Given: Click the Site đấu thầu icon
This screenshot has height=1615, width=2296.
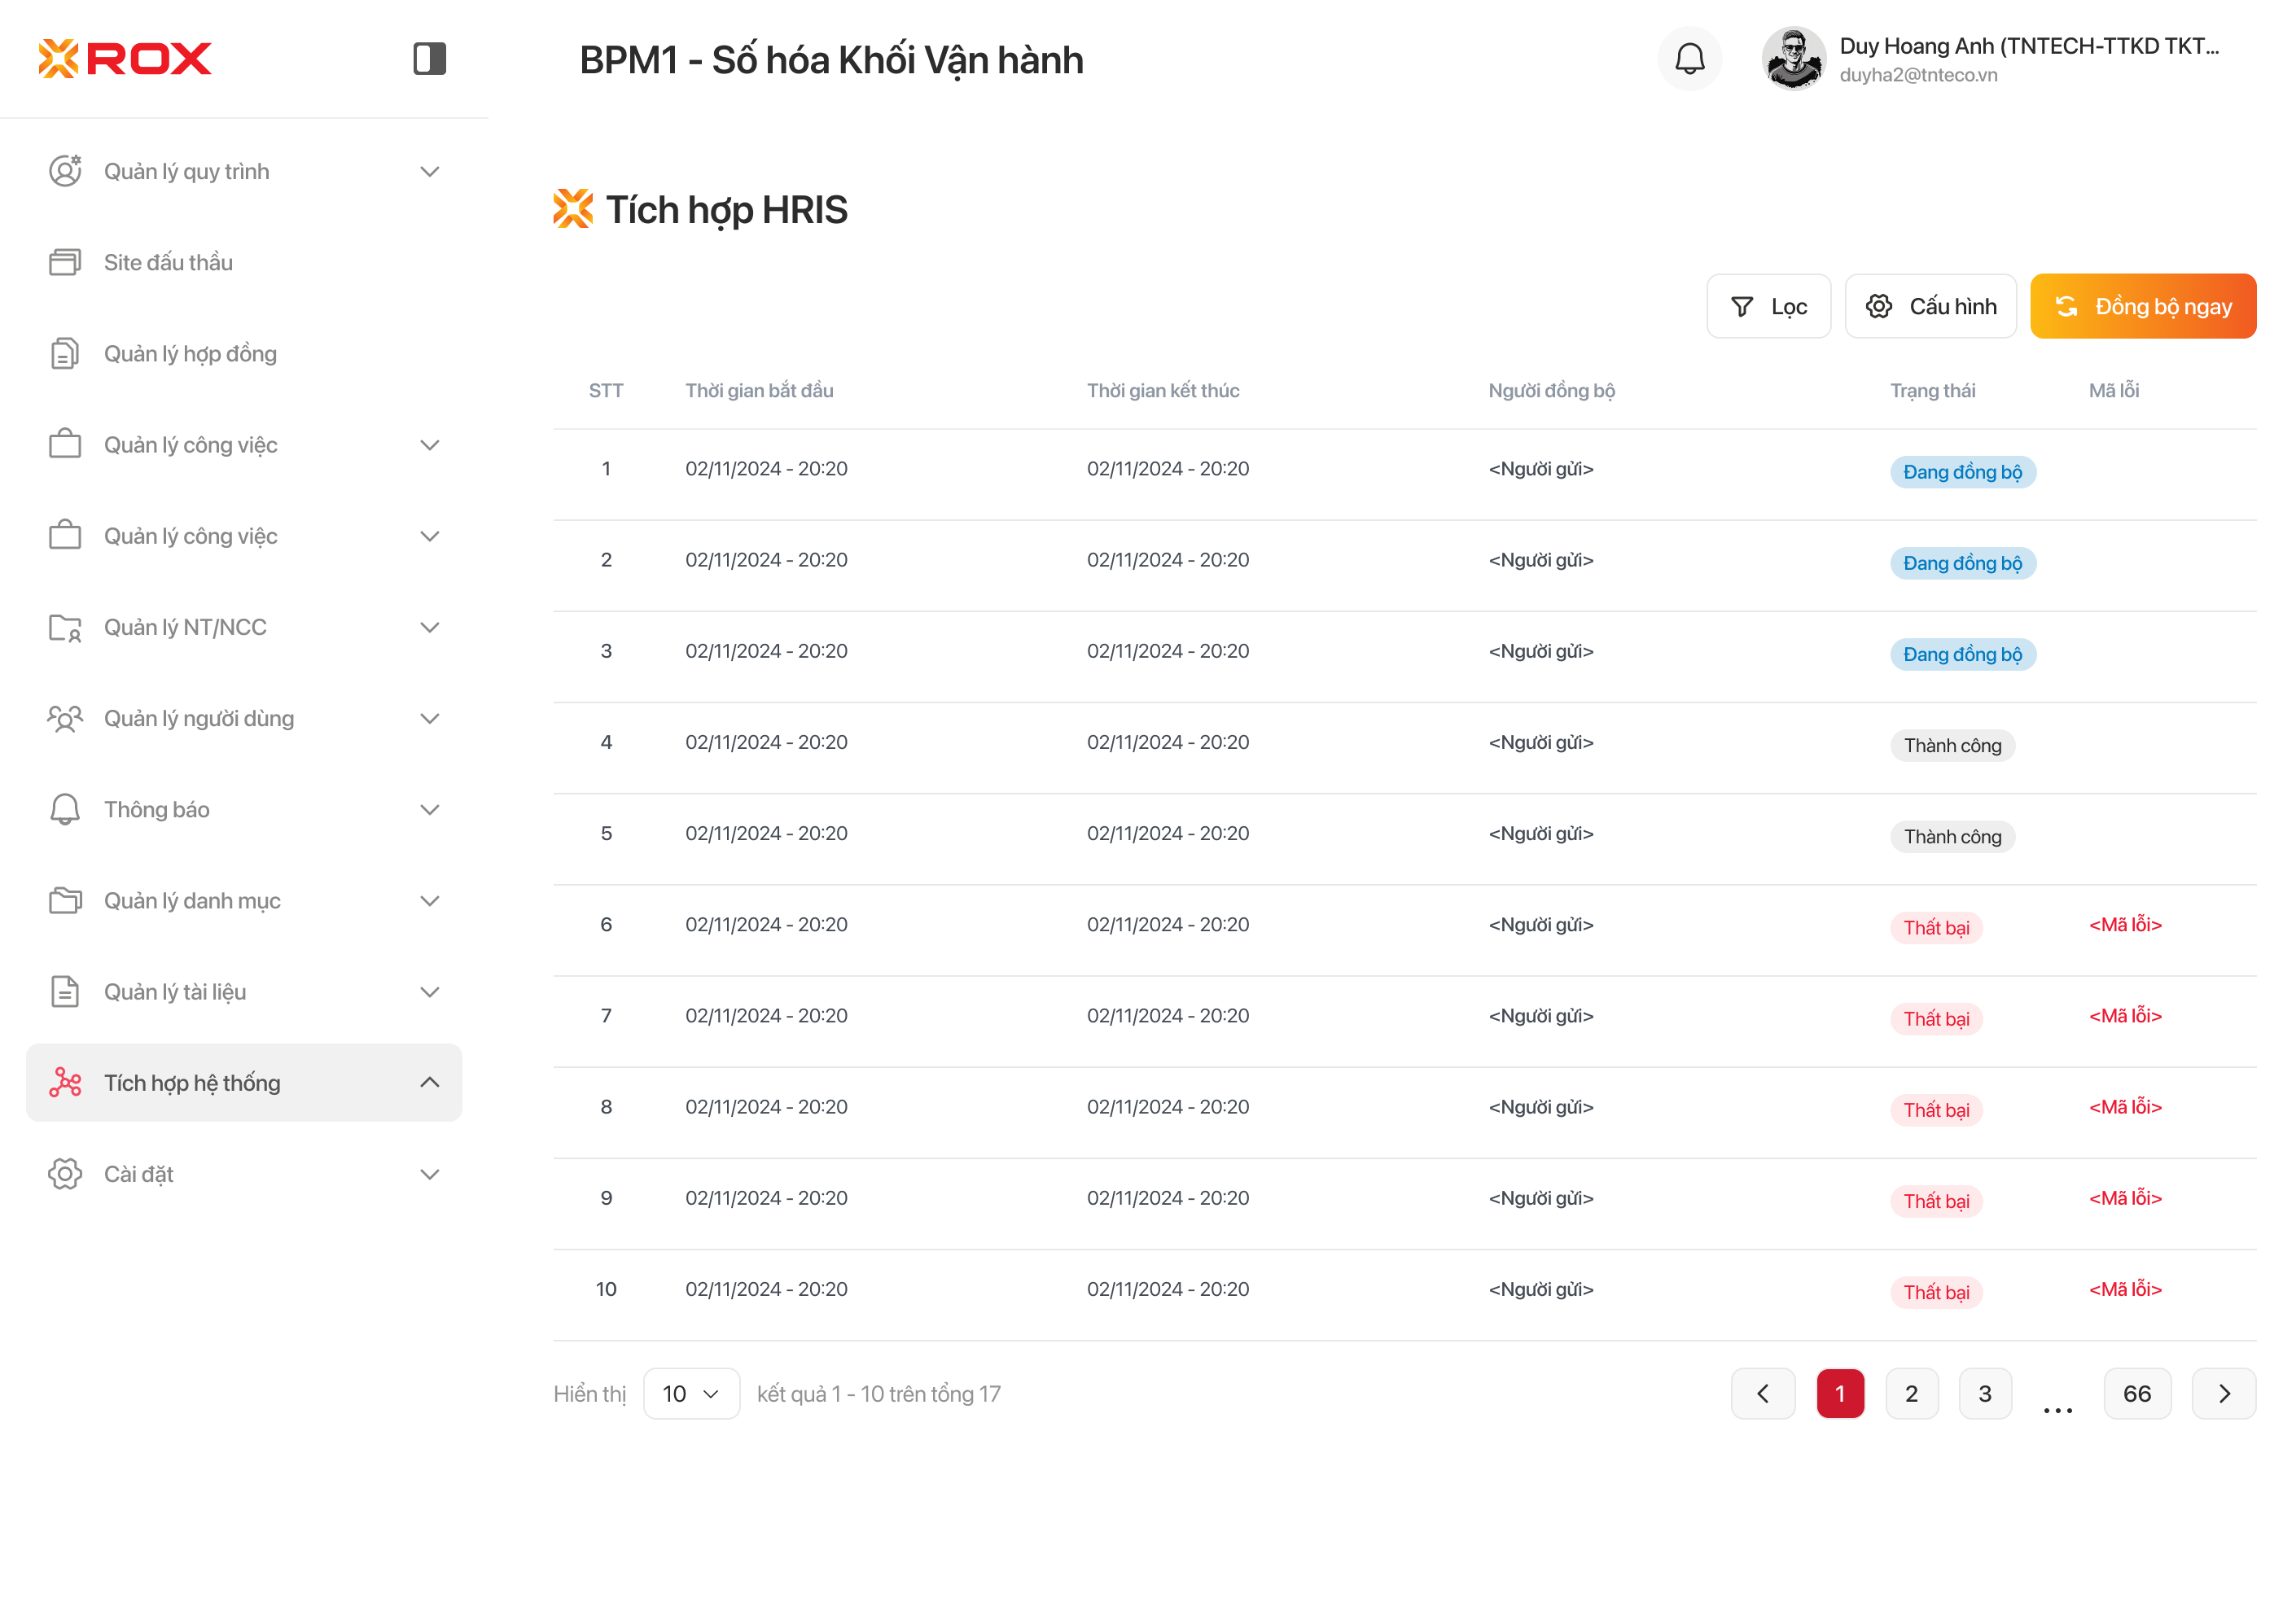Looking at the screenshot, I should pyautogui.click(x=65, y=262).
